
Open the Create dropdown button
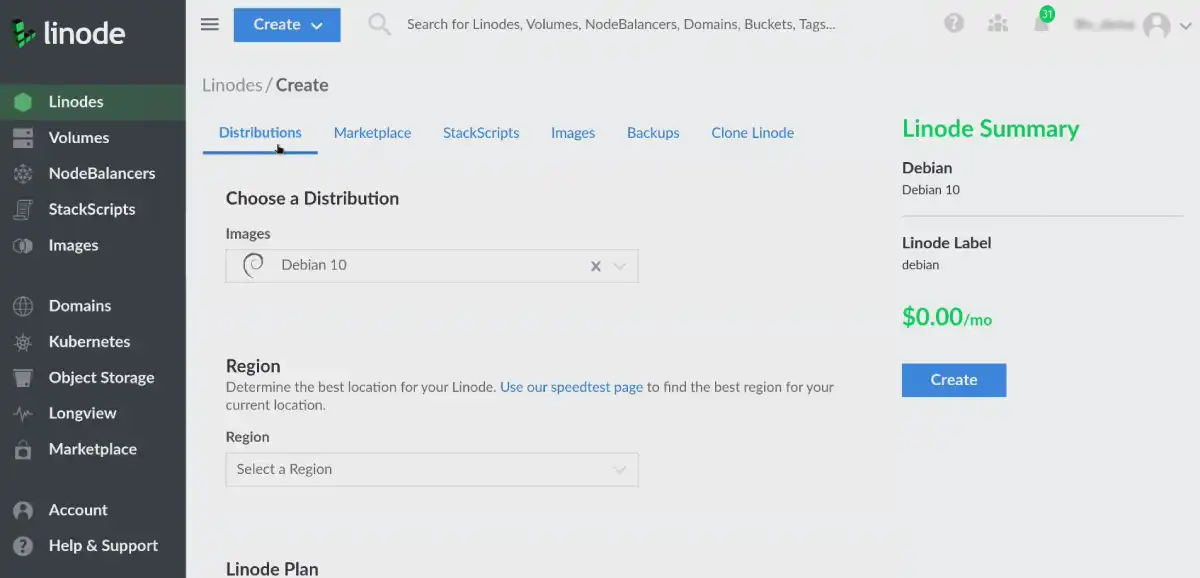287,25
